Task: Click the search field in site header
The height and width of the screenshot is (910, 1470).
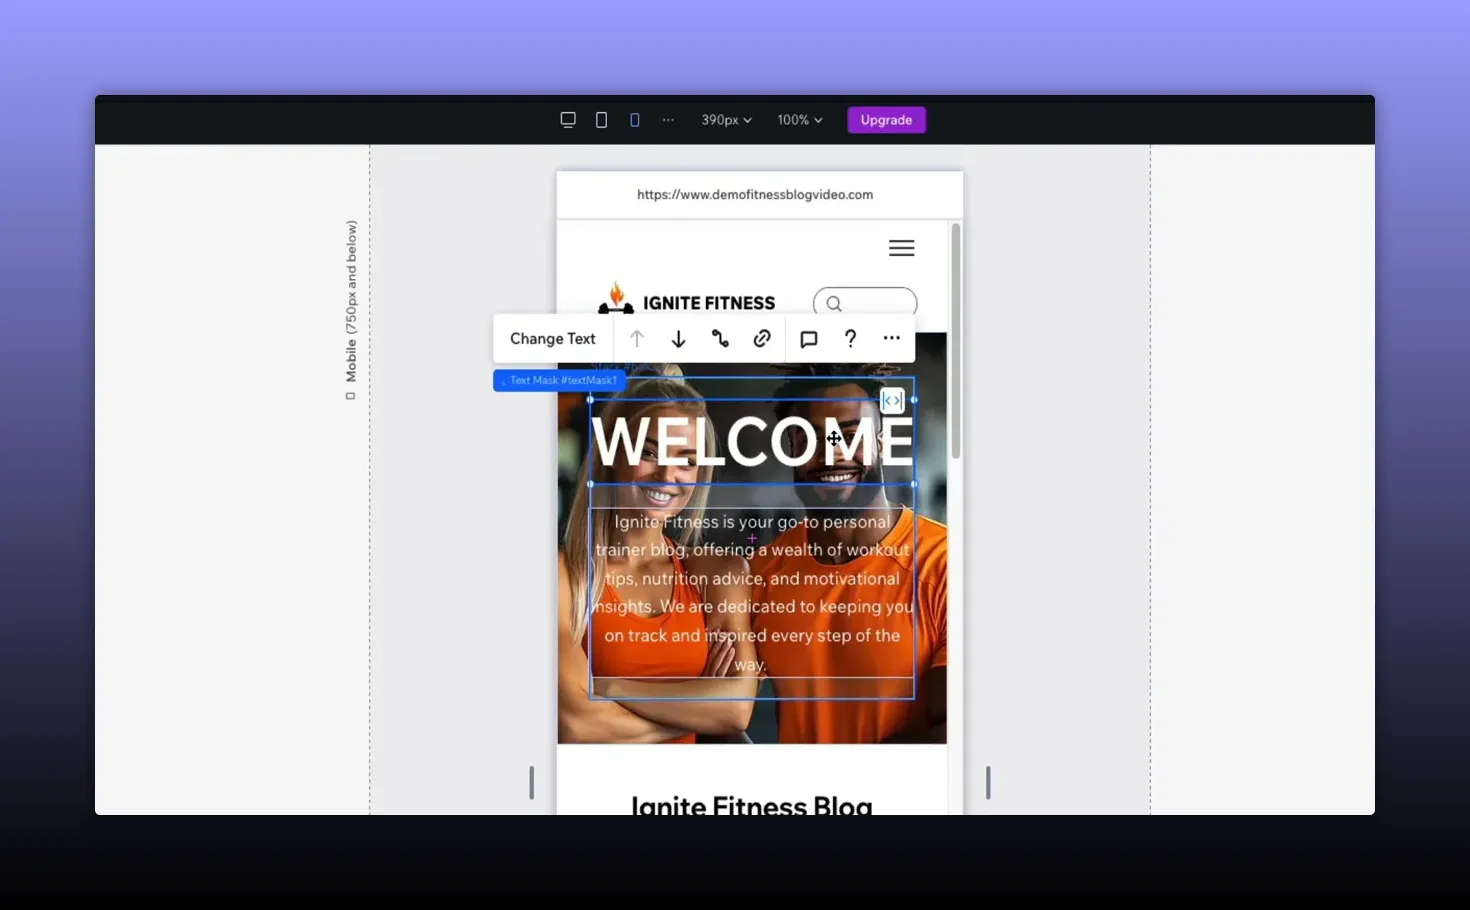Action: click(x=865, y=302)
